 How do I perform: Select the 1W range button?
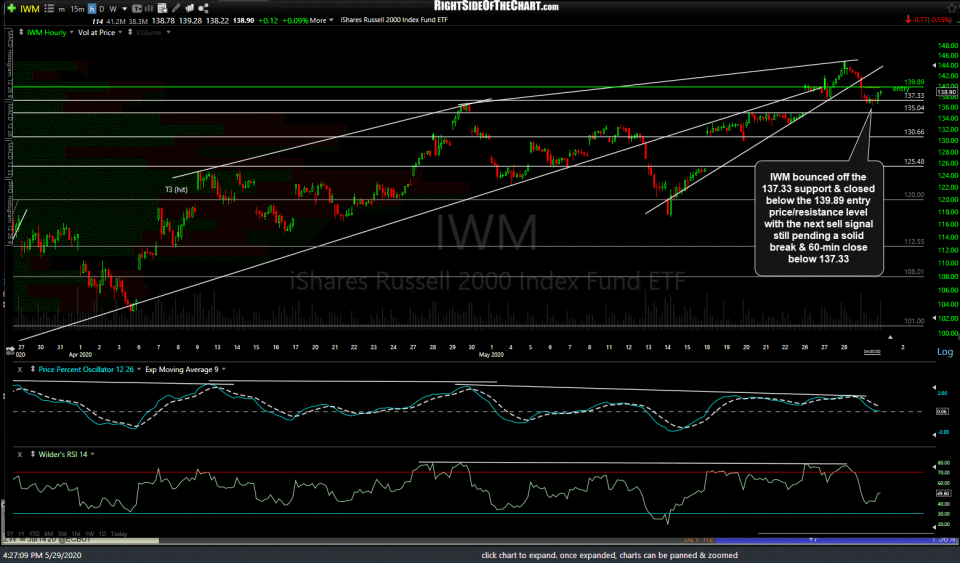[x=89, y=534]
